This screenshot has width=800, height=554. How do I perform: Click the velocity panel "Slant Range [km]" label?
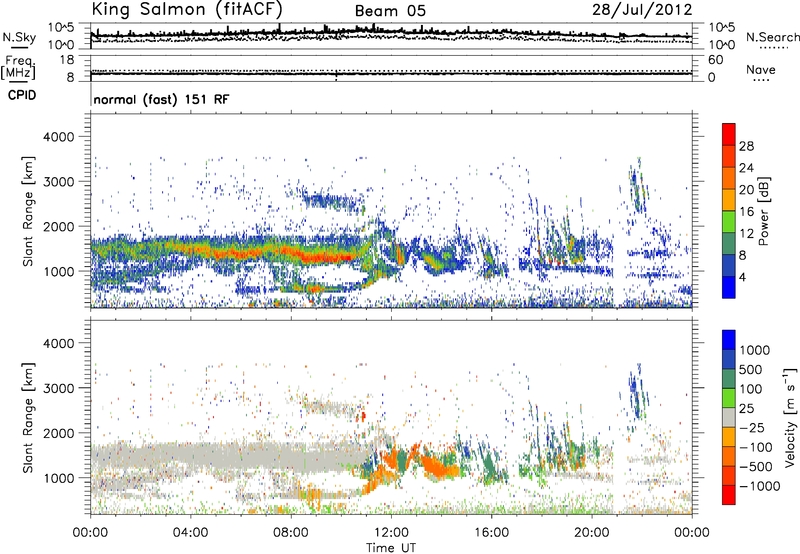(x=28, y=417)
